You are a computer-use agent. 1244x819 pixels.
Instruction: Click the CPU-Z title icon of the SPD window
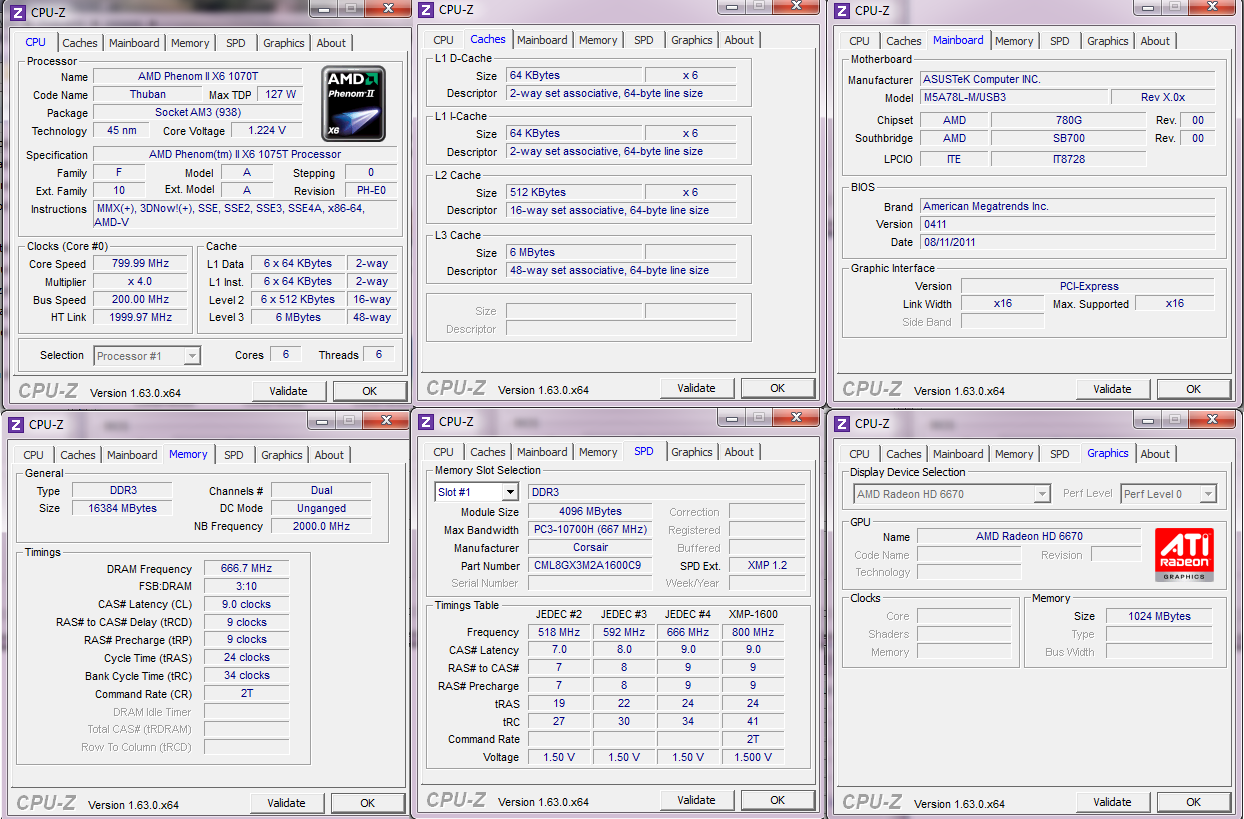(425, 421)
